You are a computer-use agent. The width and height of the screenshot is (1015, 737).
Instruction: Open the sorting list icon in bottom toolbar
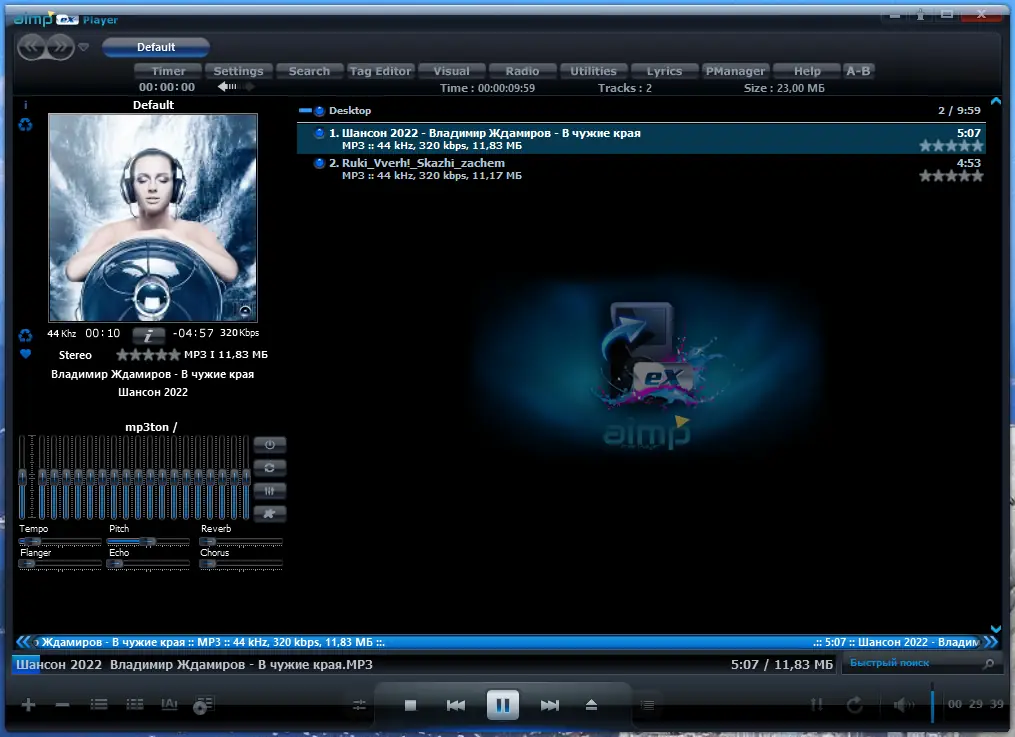[x=98, y=704]
